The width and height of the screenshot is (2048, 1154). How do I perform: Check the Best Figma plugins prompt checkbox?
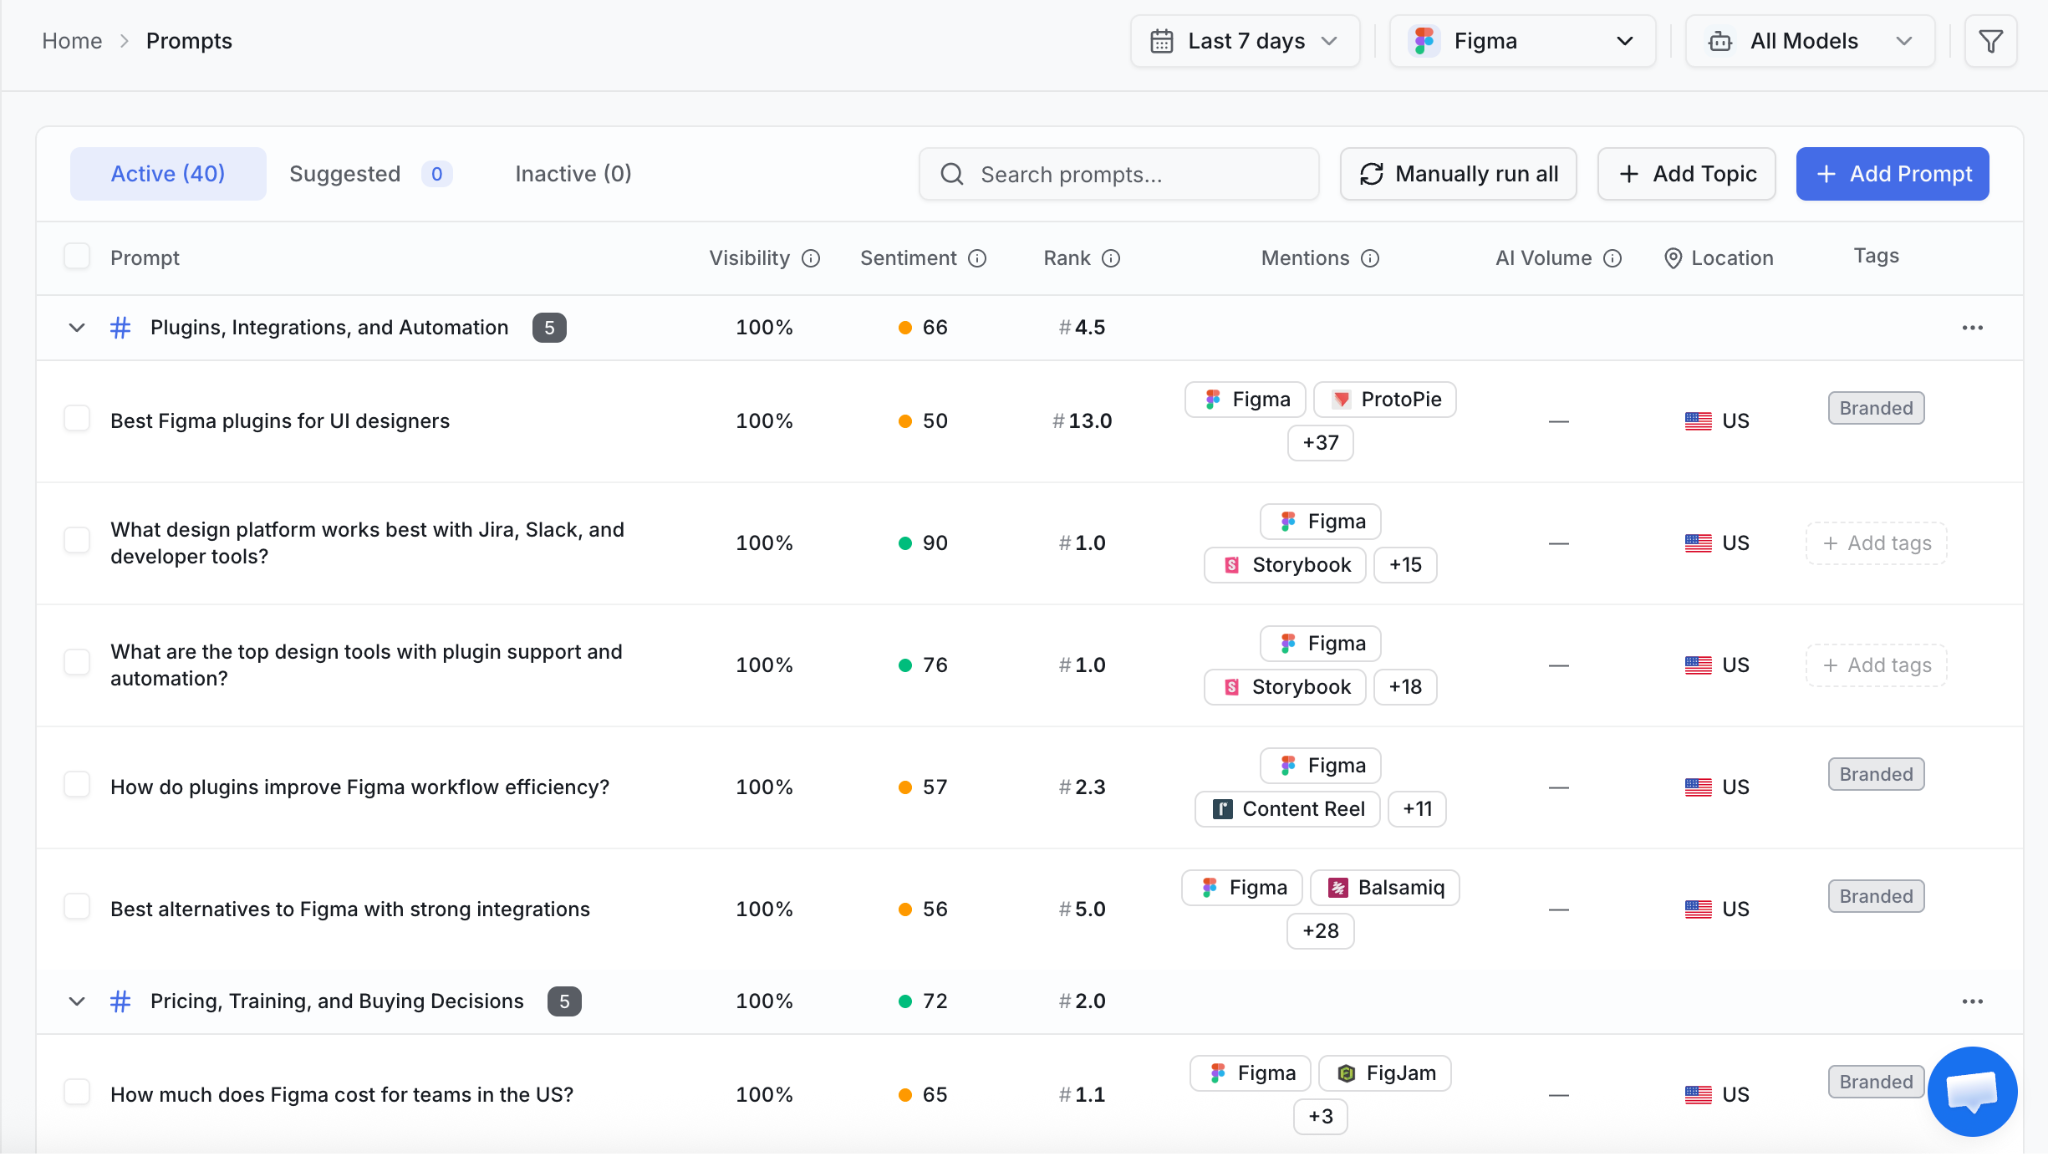(x=77, y=419)
